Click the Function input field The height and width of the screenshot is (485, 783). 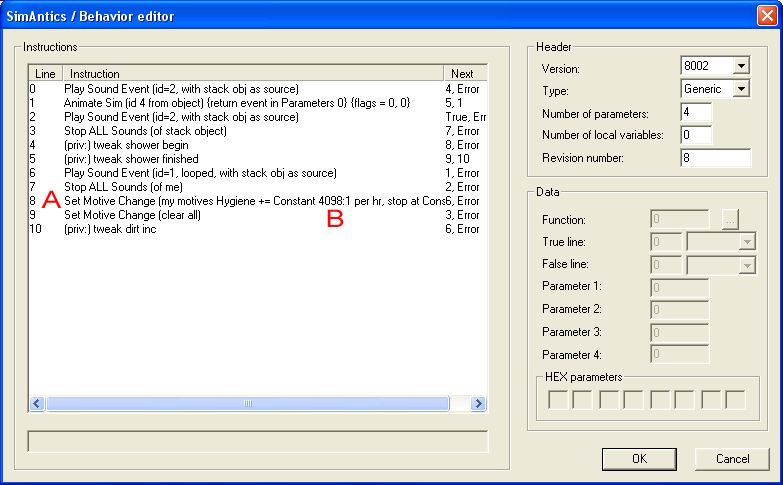[680, 219]
